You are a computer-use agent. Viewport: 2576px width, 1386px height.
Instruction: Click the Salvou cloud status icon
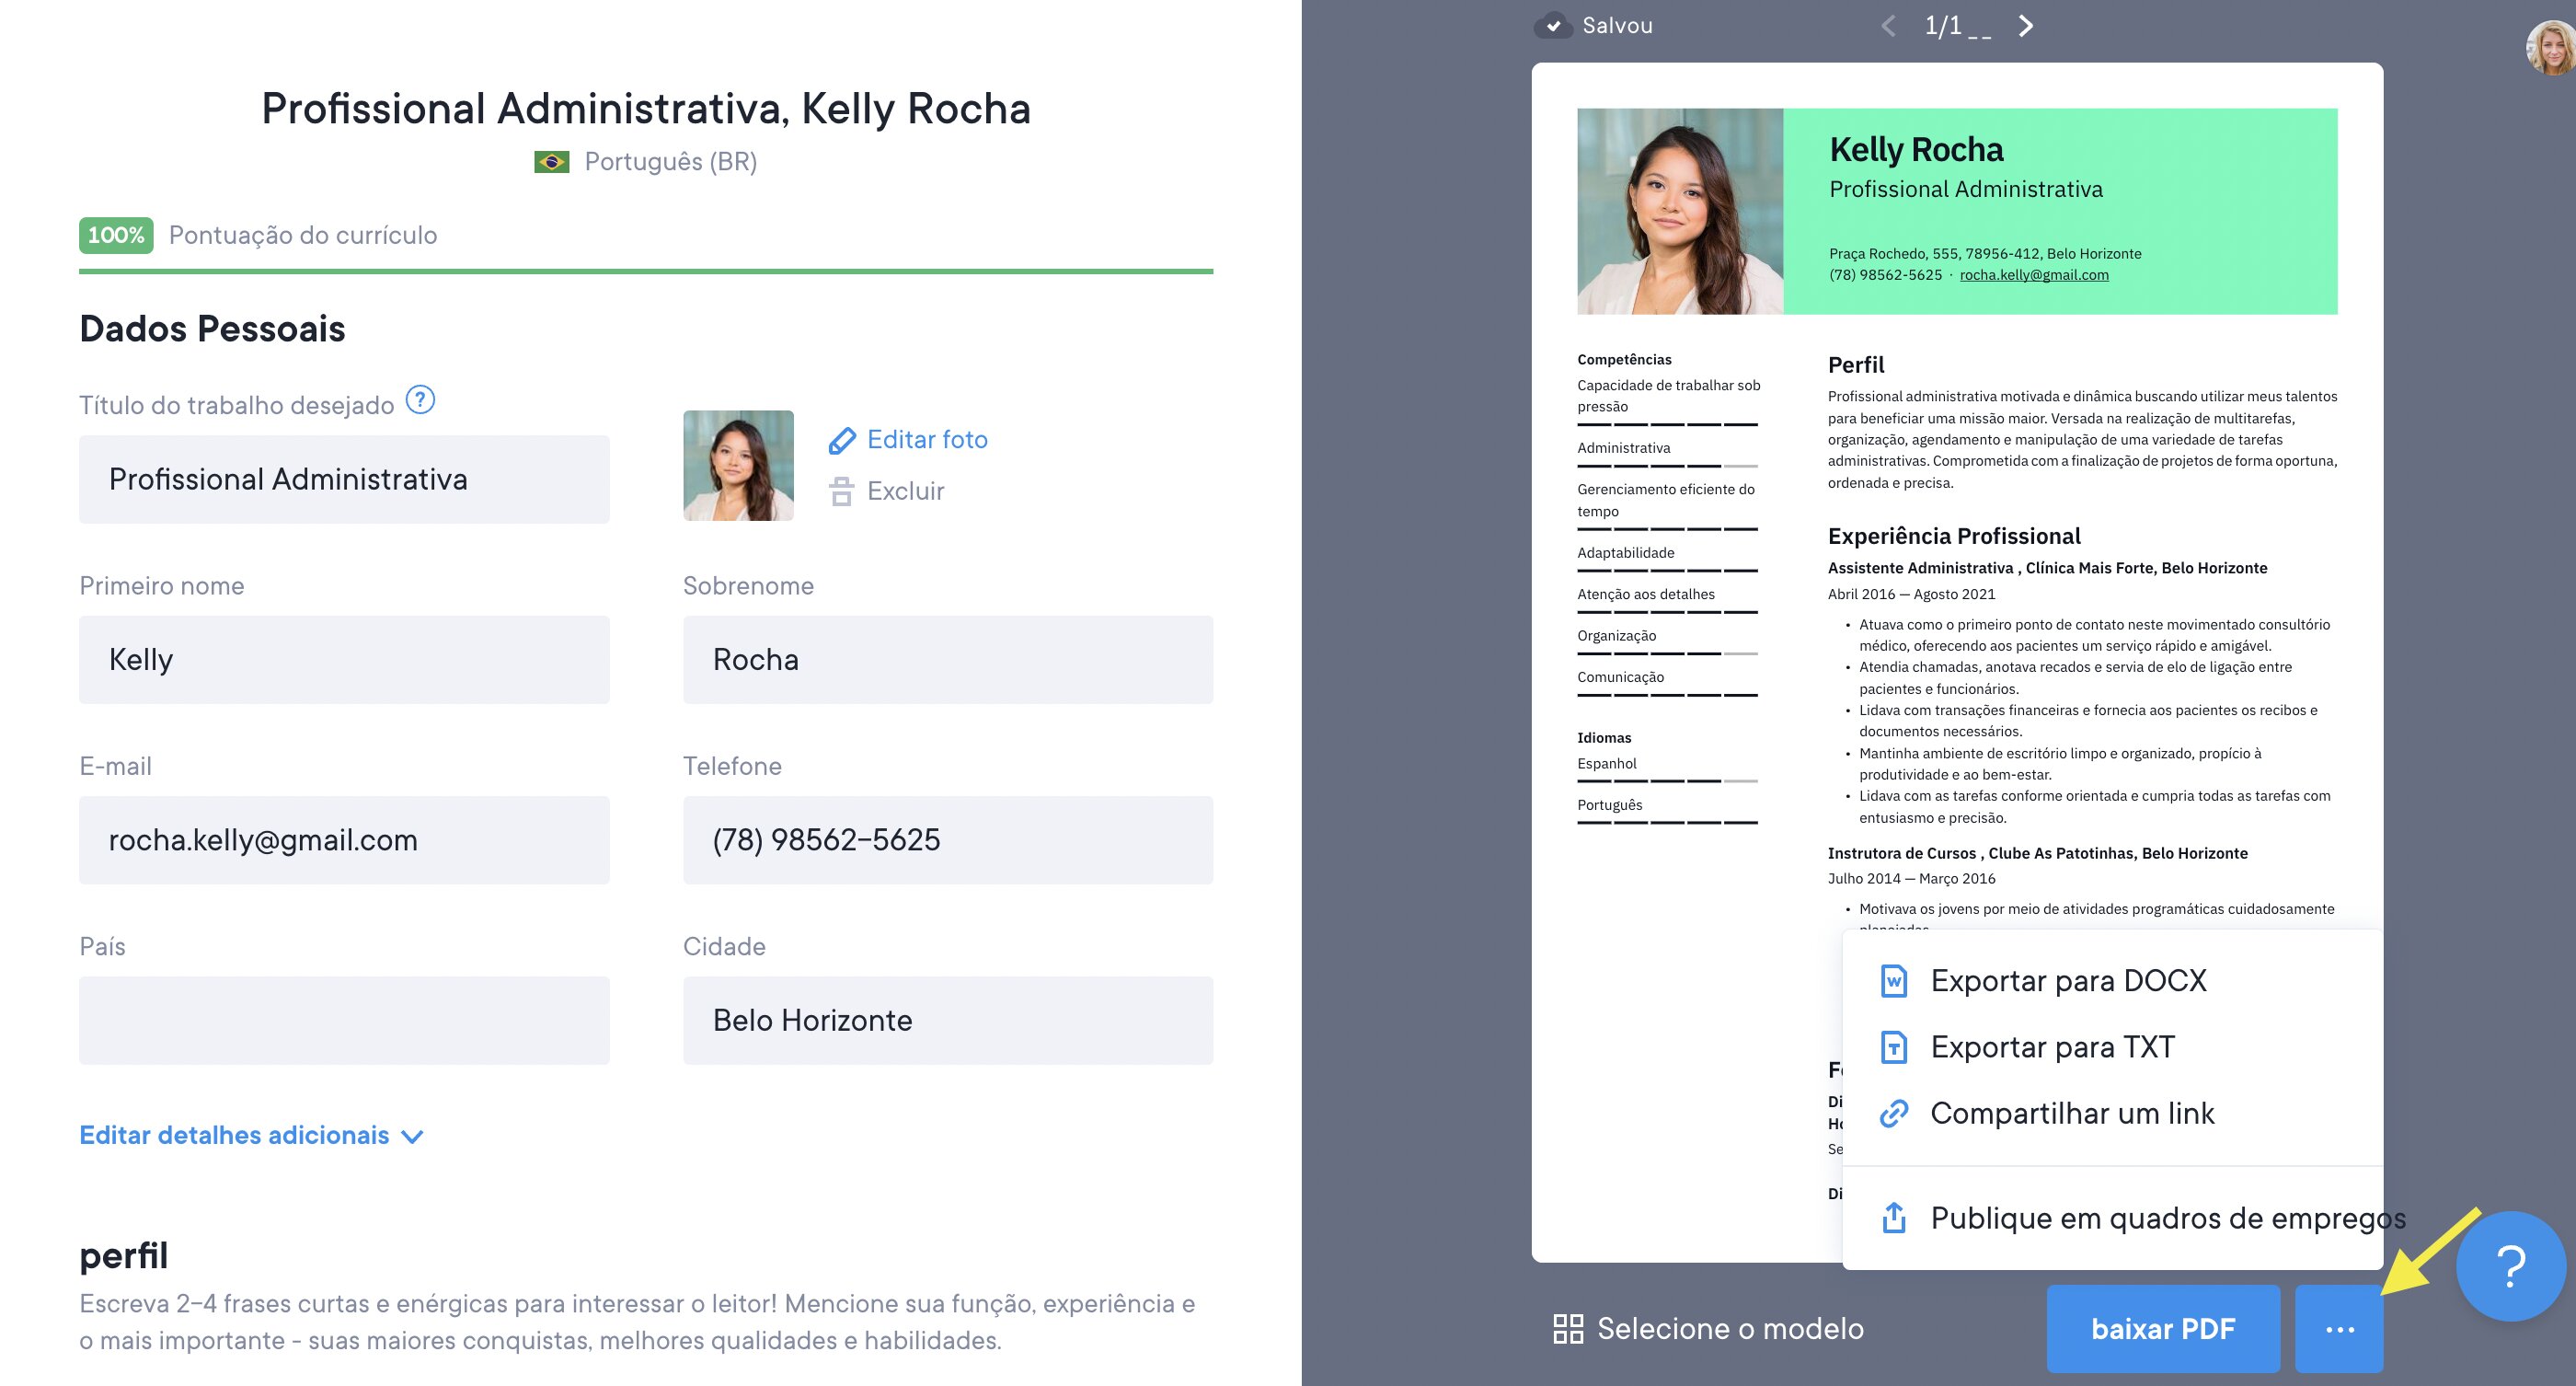(1553, 26)
